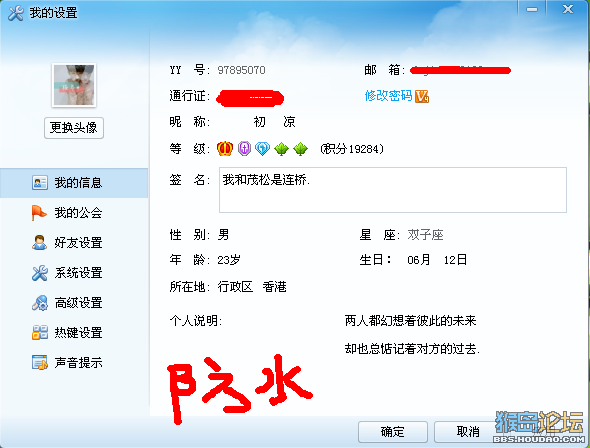Screen dimensions: 590x448
Task: Click the 更换头像 button
Action: click(x=74, y=128)
